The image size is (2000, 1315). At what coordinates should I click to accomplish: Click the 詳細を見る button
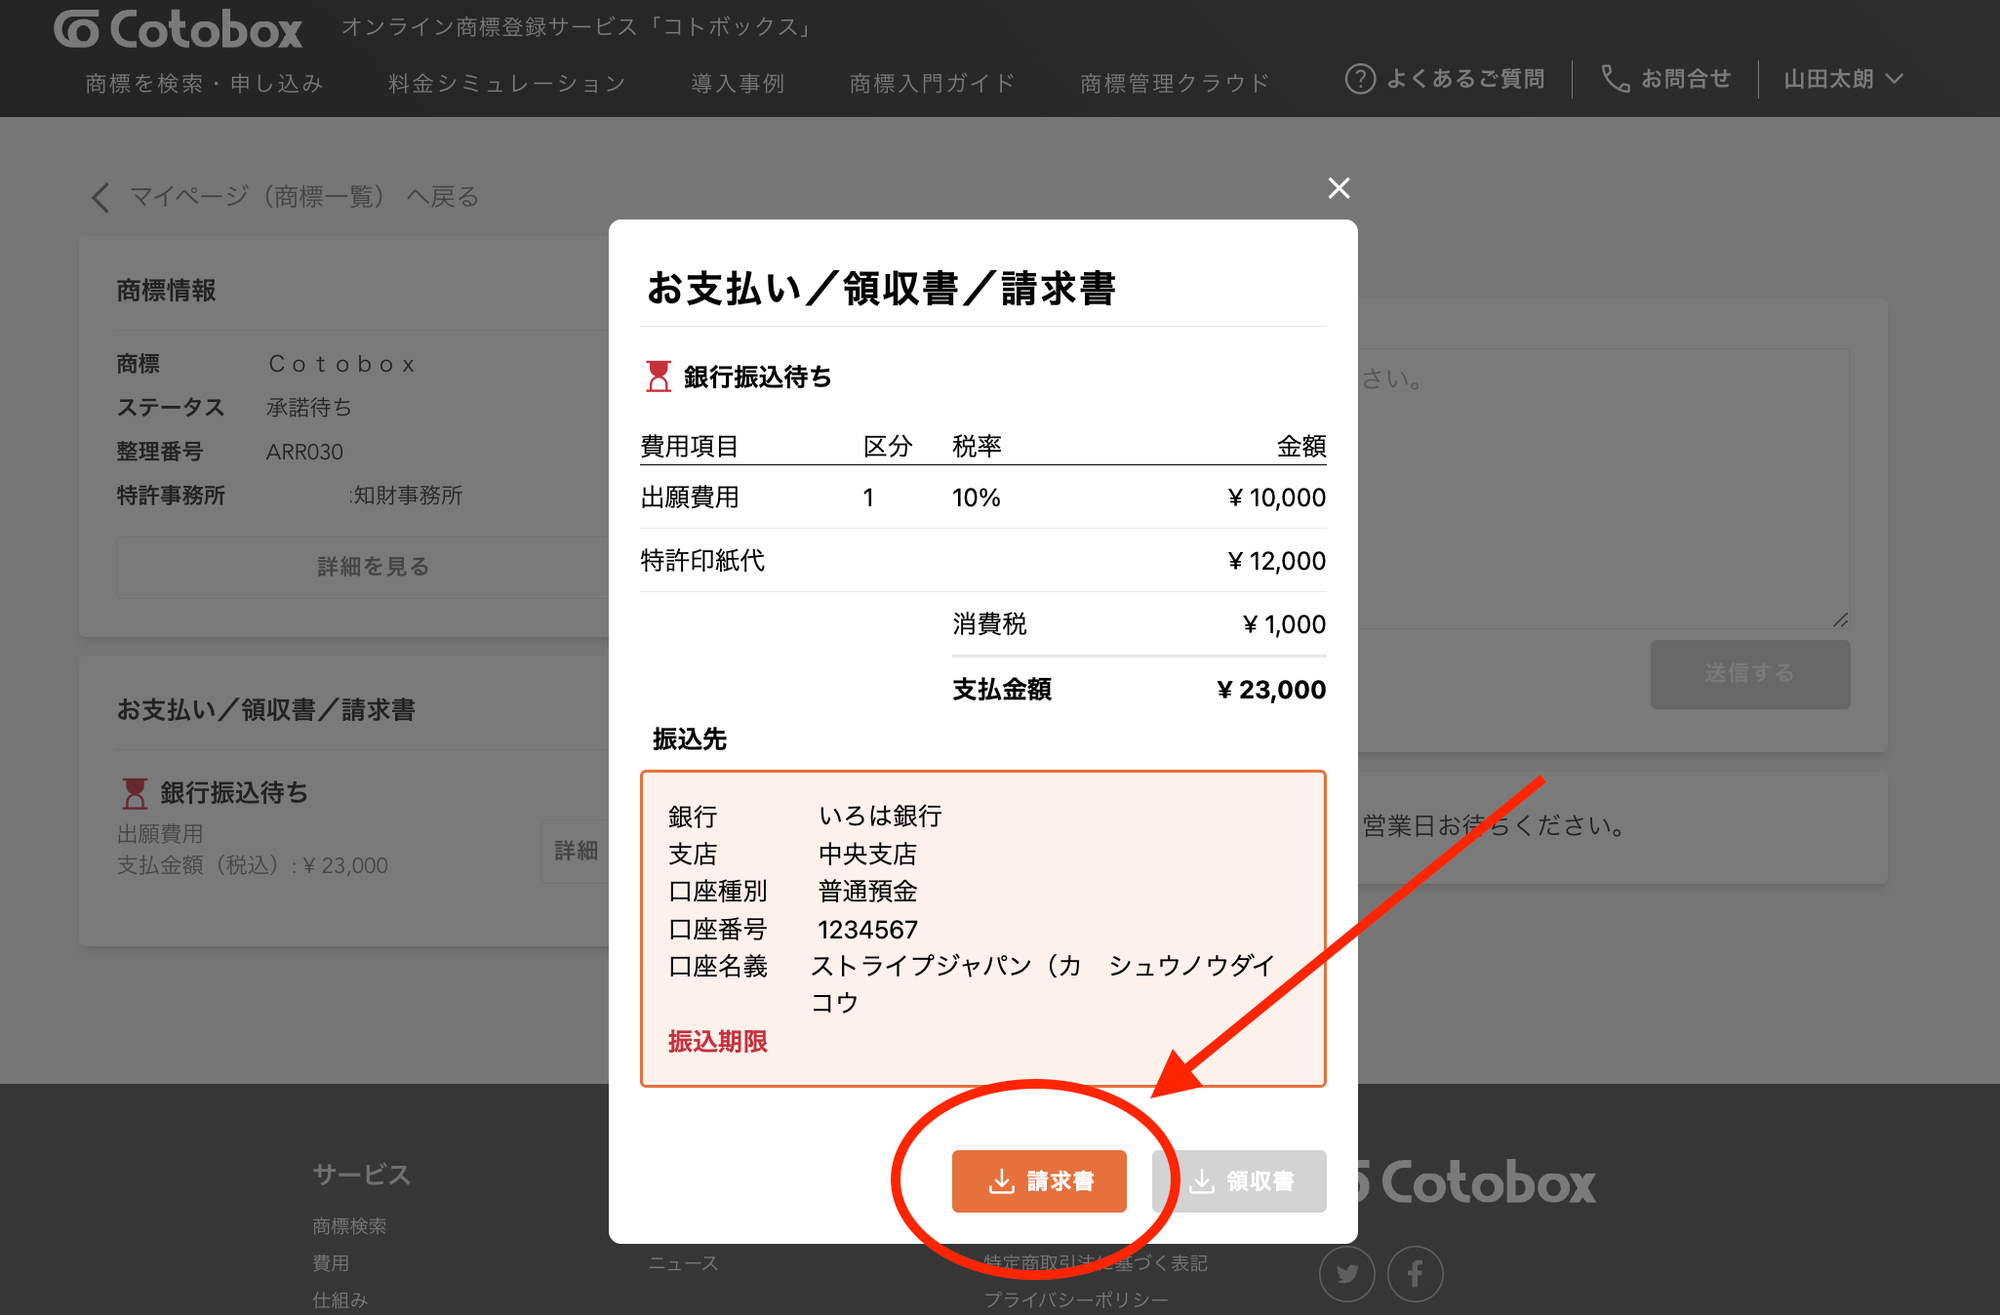pos(372,567)
